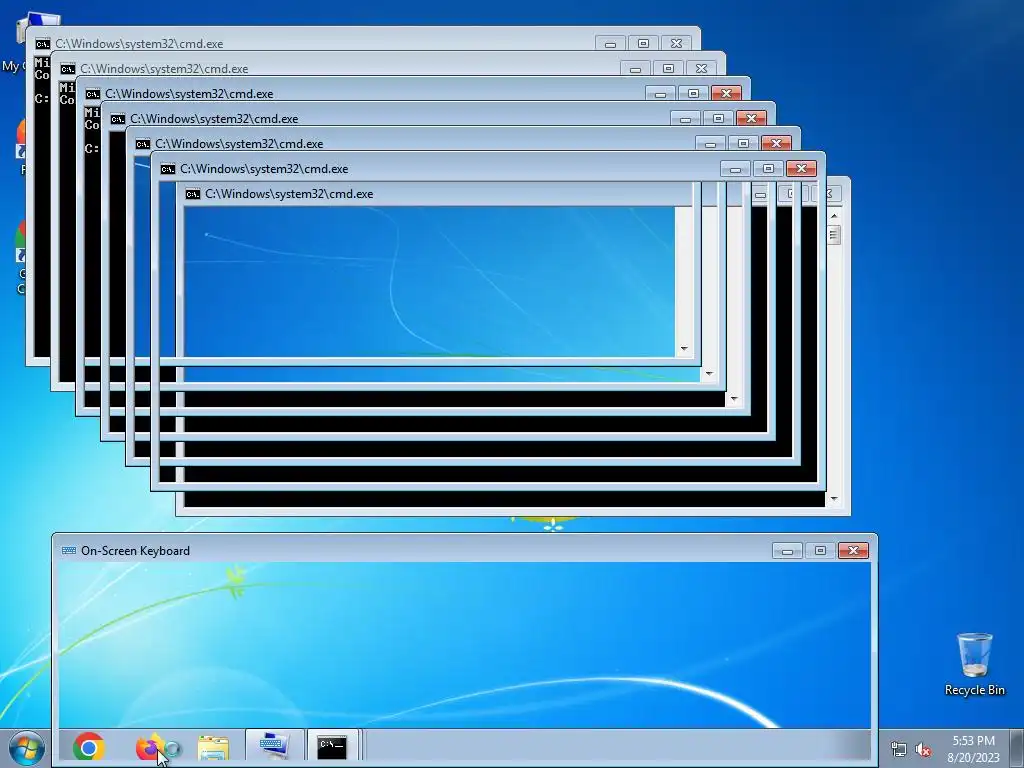This screenshot has width=1024, height=768.
Task: Close the frontmost cmd.exe window
Action: tap(801, 168)
